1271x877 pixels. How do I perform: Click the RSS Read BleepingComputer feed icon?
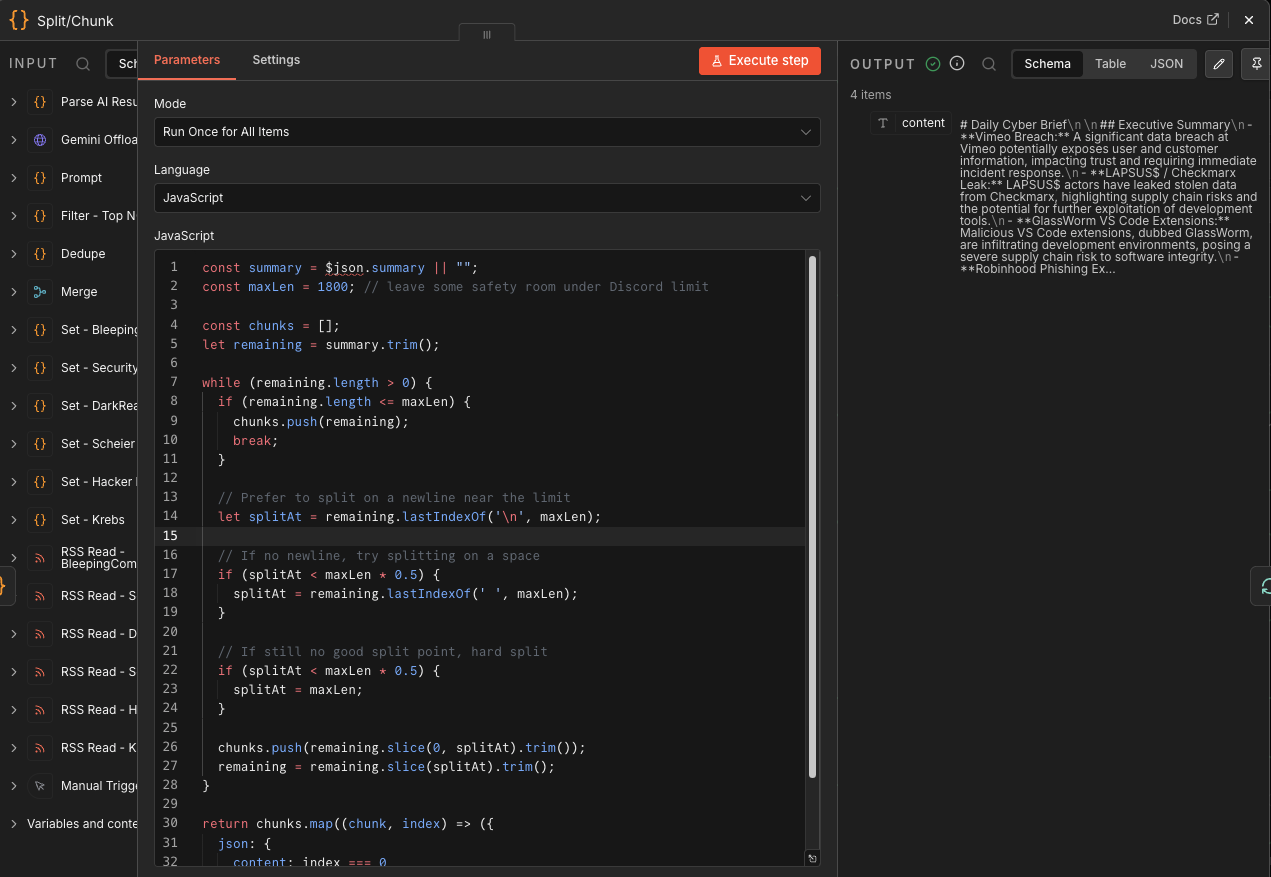40,558
